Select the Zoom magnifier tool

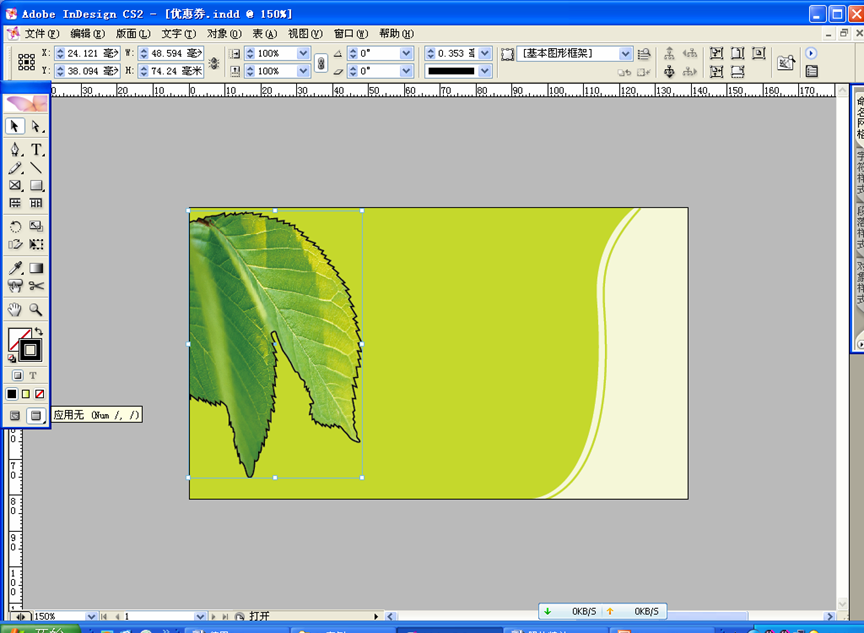(x=36, y=310)
